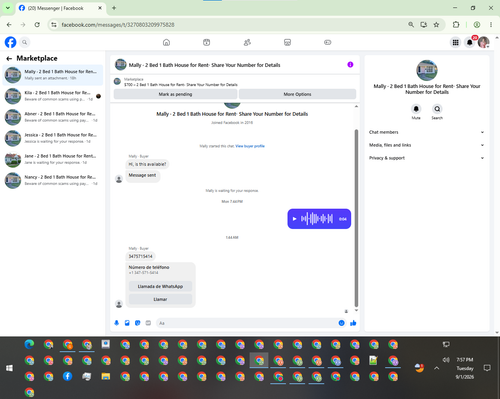Open Microsoft Edge from taskbar

(29, 344)
